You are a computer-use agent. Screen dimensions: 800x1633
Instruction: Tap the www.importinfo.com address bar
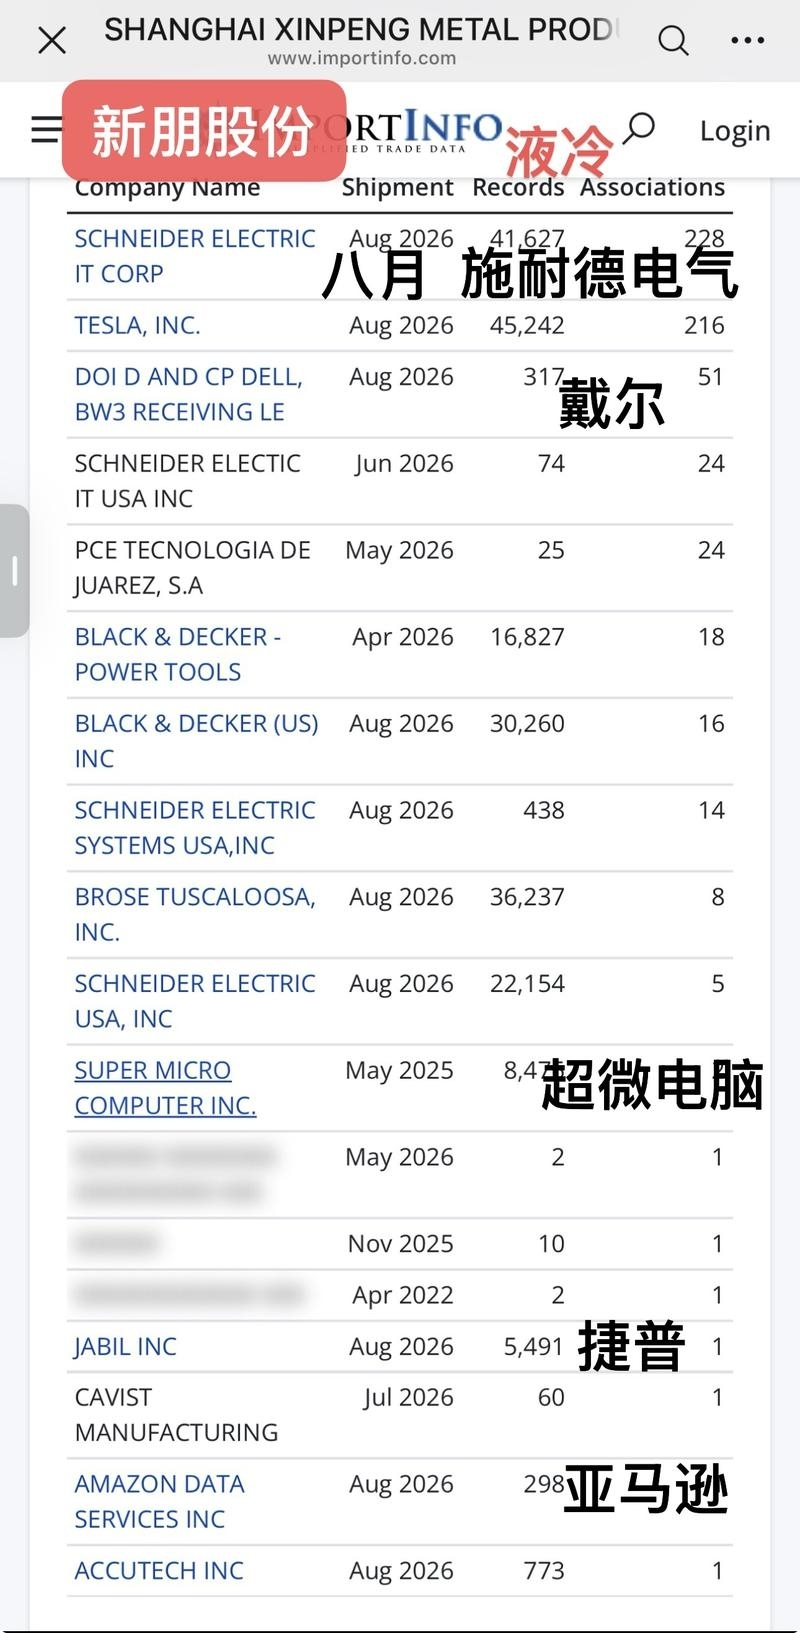(362, 58)
